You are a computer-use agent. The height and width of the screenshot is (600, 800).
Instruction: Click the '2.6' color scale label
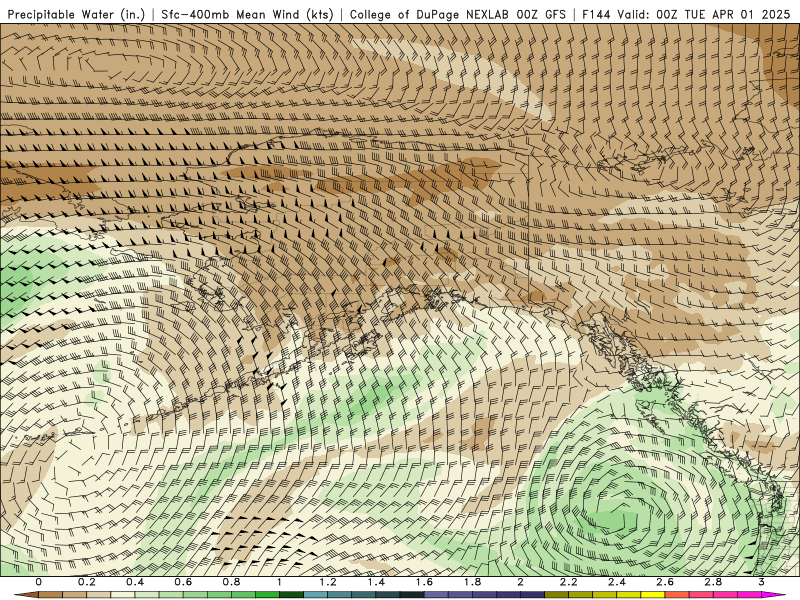[665, 582]
